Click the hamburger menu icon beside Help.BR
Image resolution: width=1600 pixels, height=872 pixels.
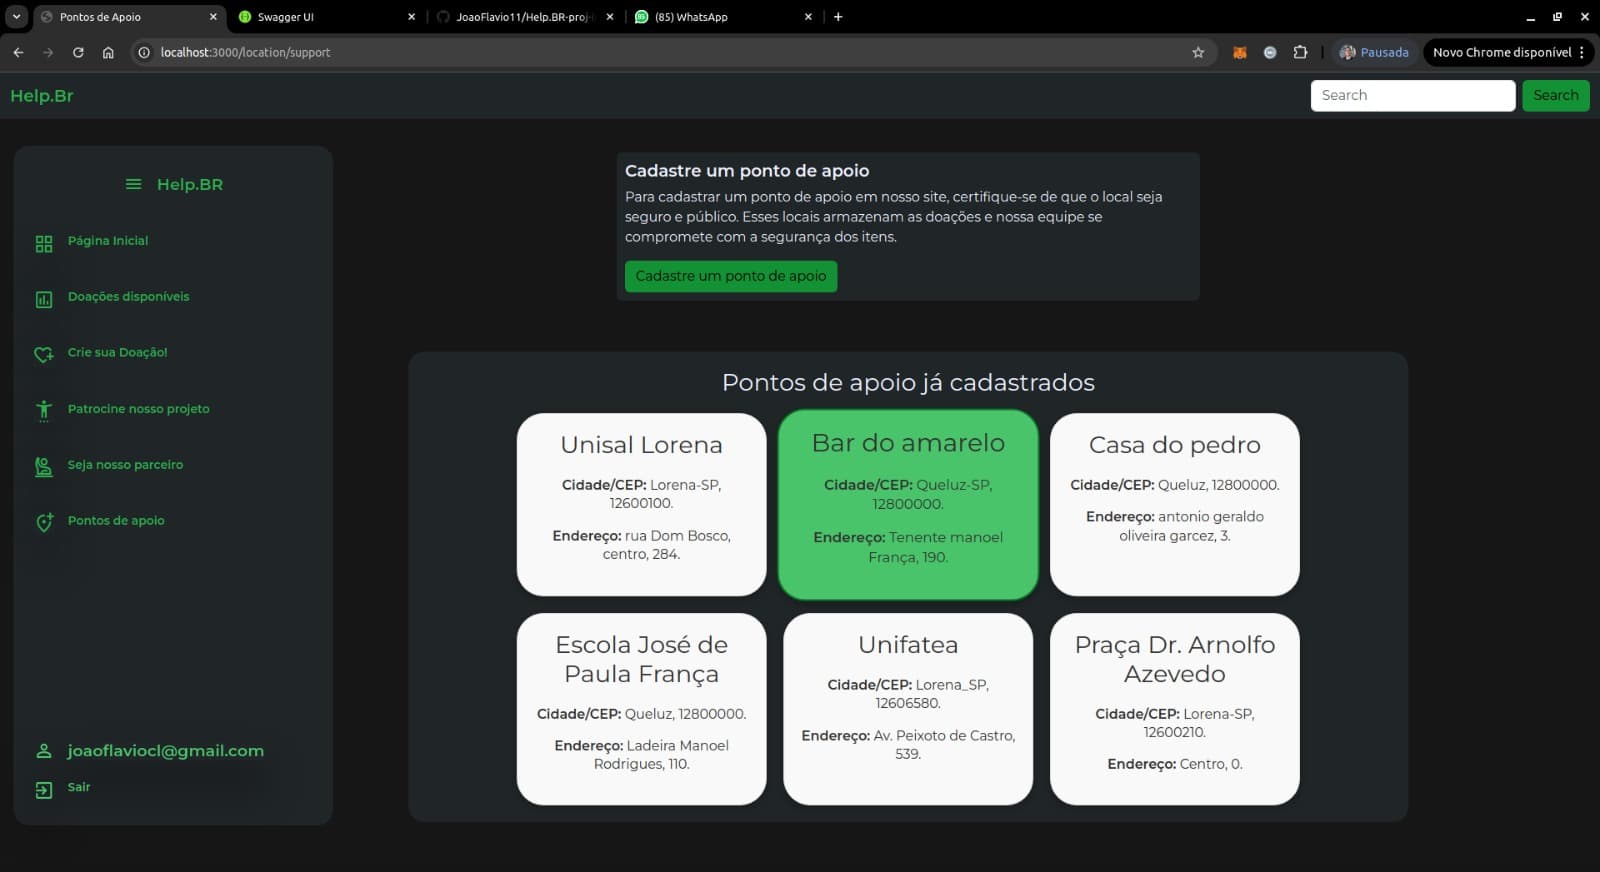[x=133, y=184]
